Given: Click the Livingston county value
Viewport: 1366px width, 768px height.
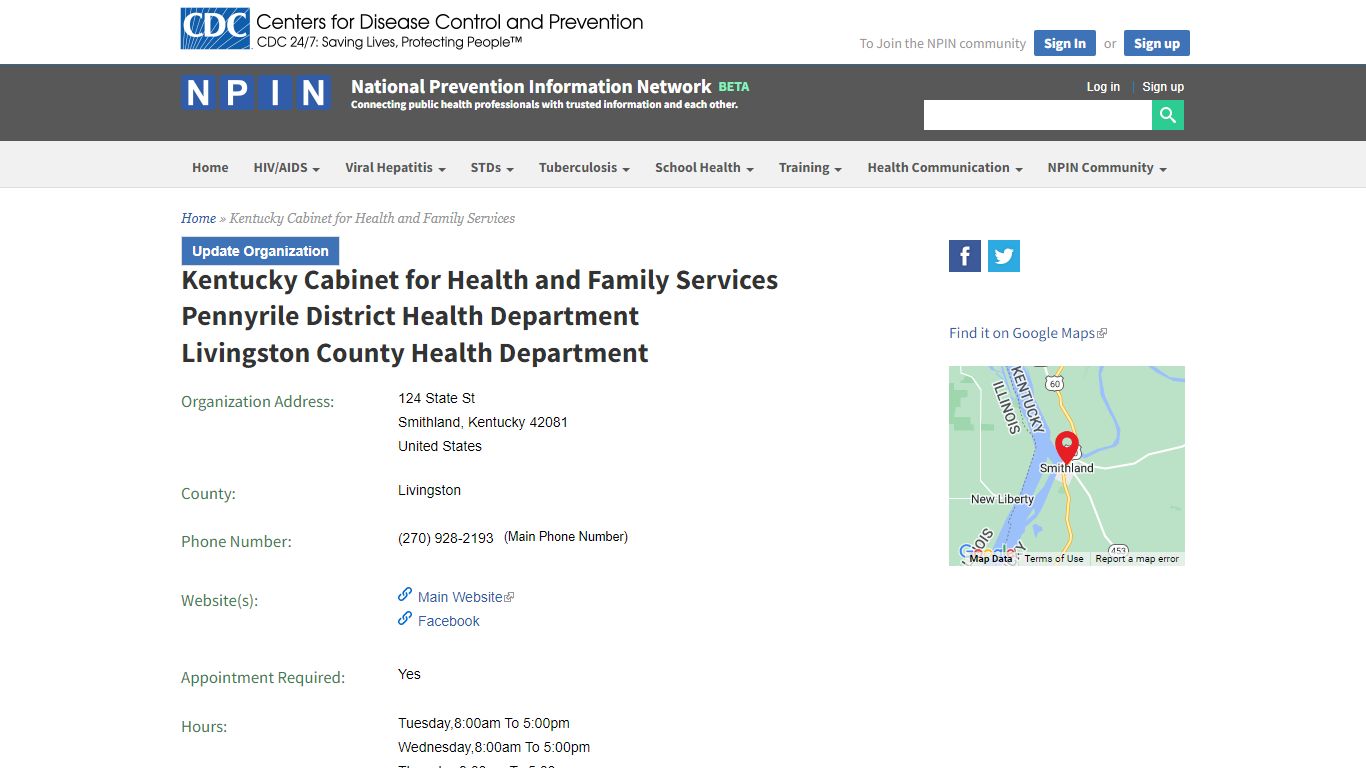Looking at the screenshot, I should (430, 490).
